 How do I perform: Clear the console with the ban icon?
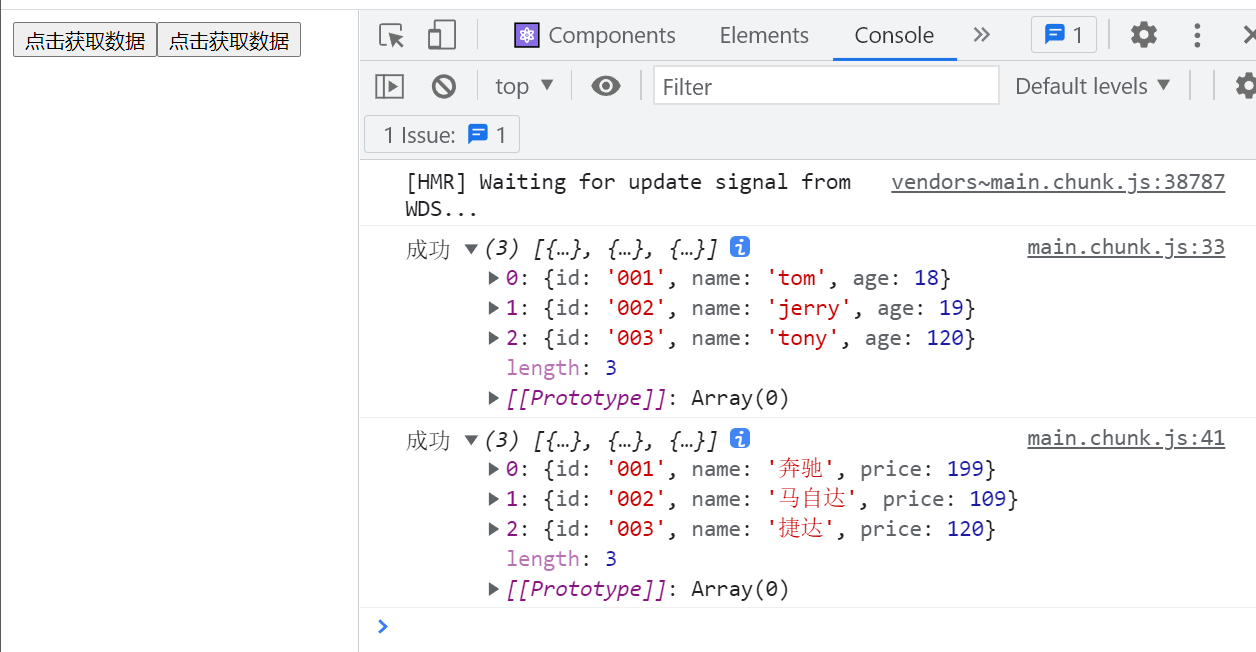[x=444, y=87]
